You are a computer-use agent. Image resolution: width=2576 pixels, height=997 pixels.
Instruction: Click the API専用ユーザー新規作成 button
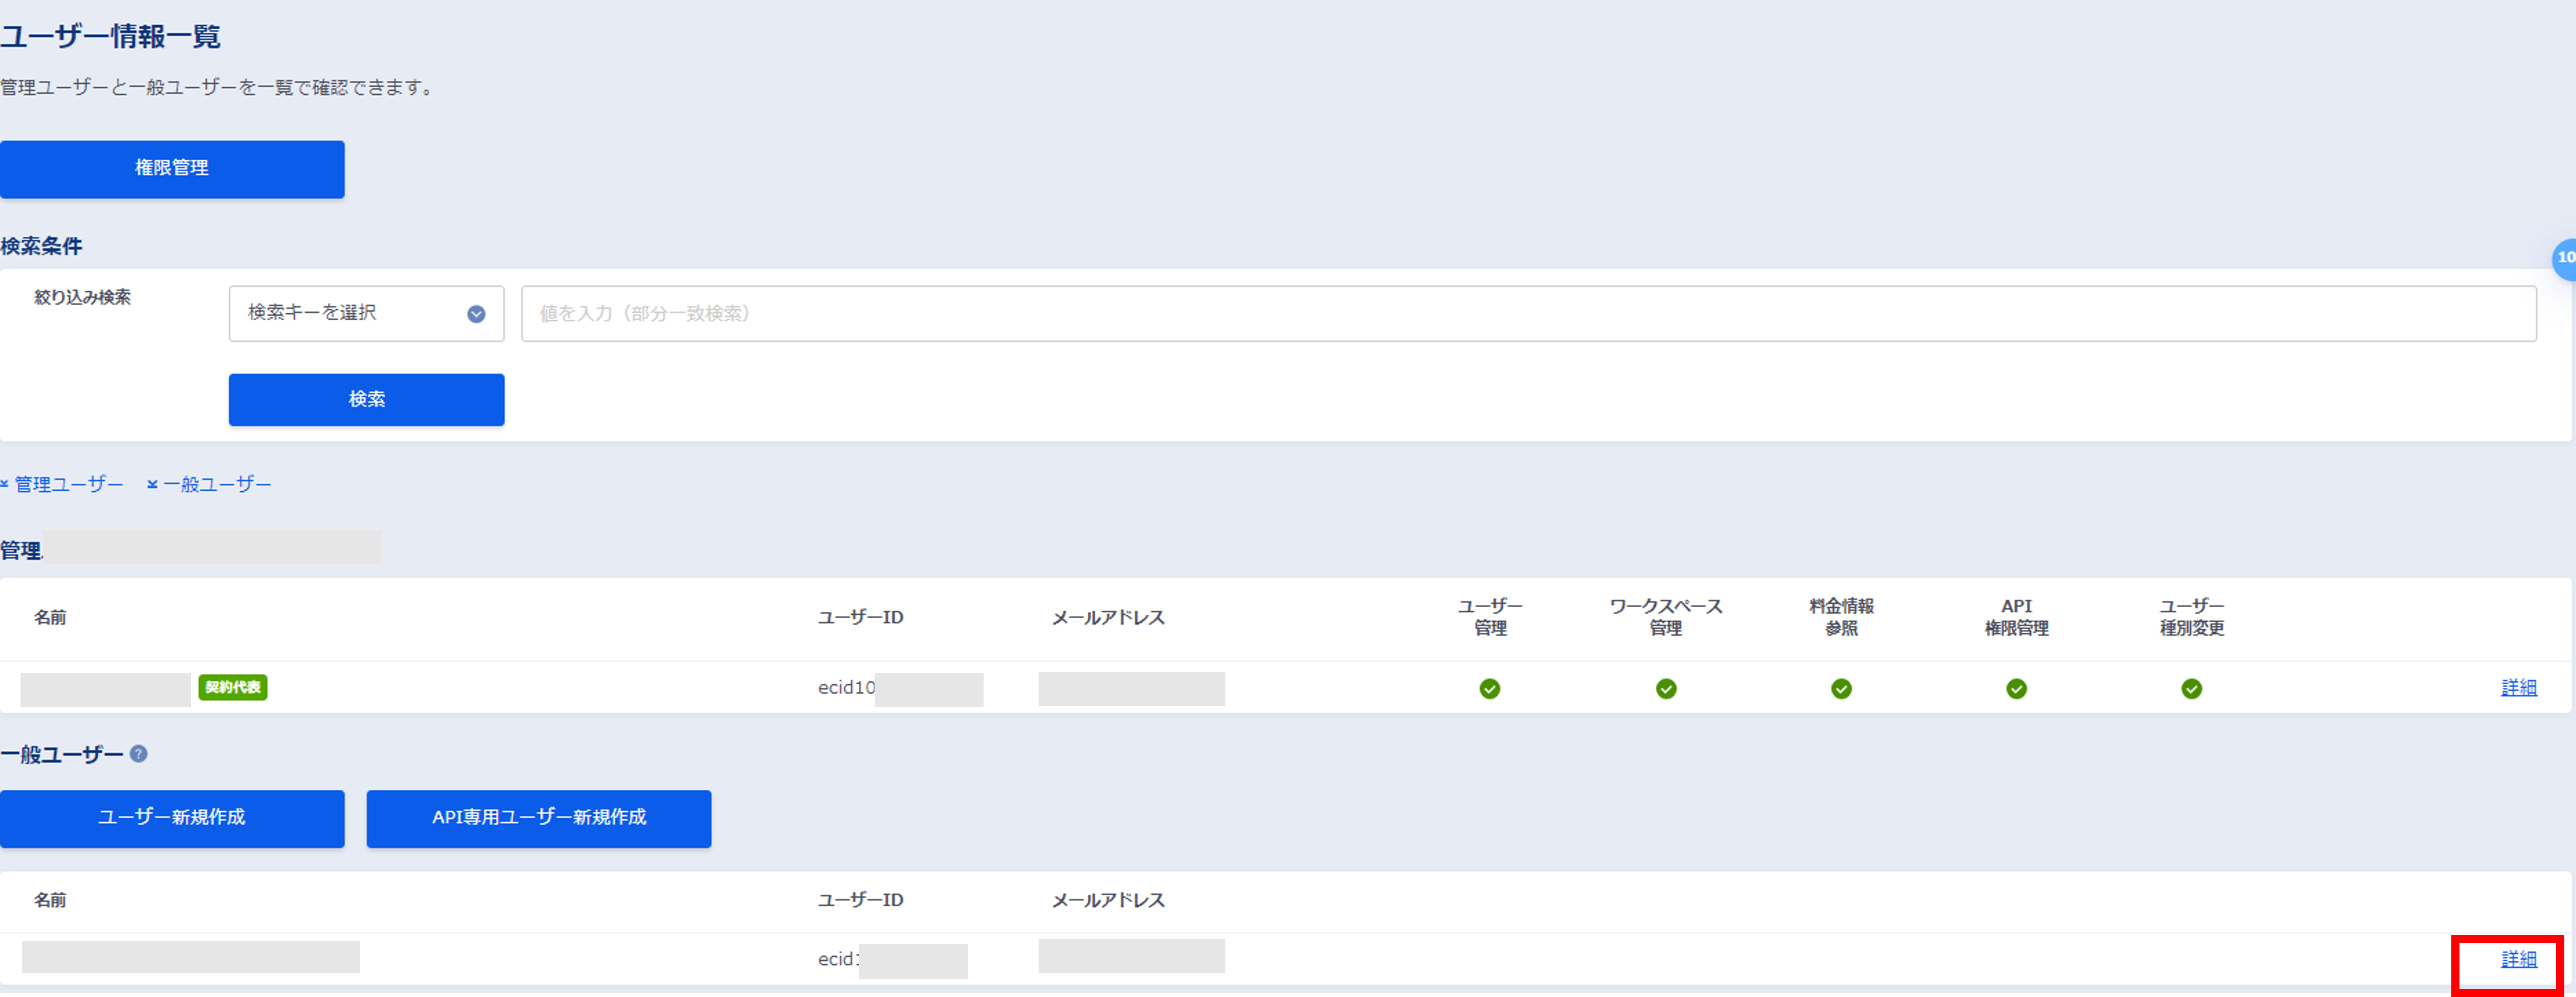tap(538, 818)
